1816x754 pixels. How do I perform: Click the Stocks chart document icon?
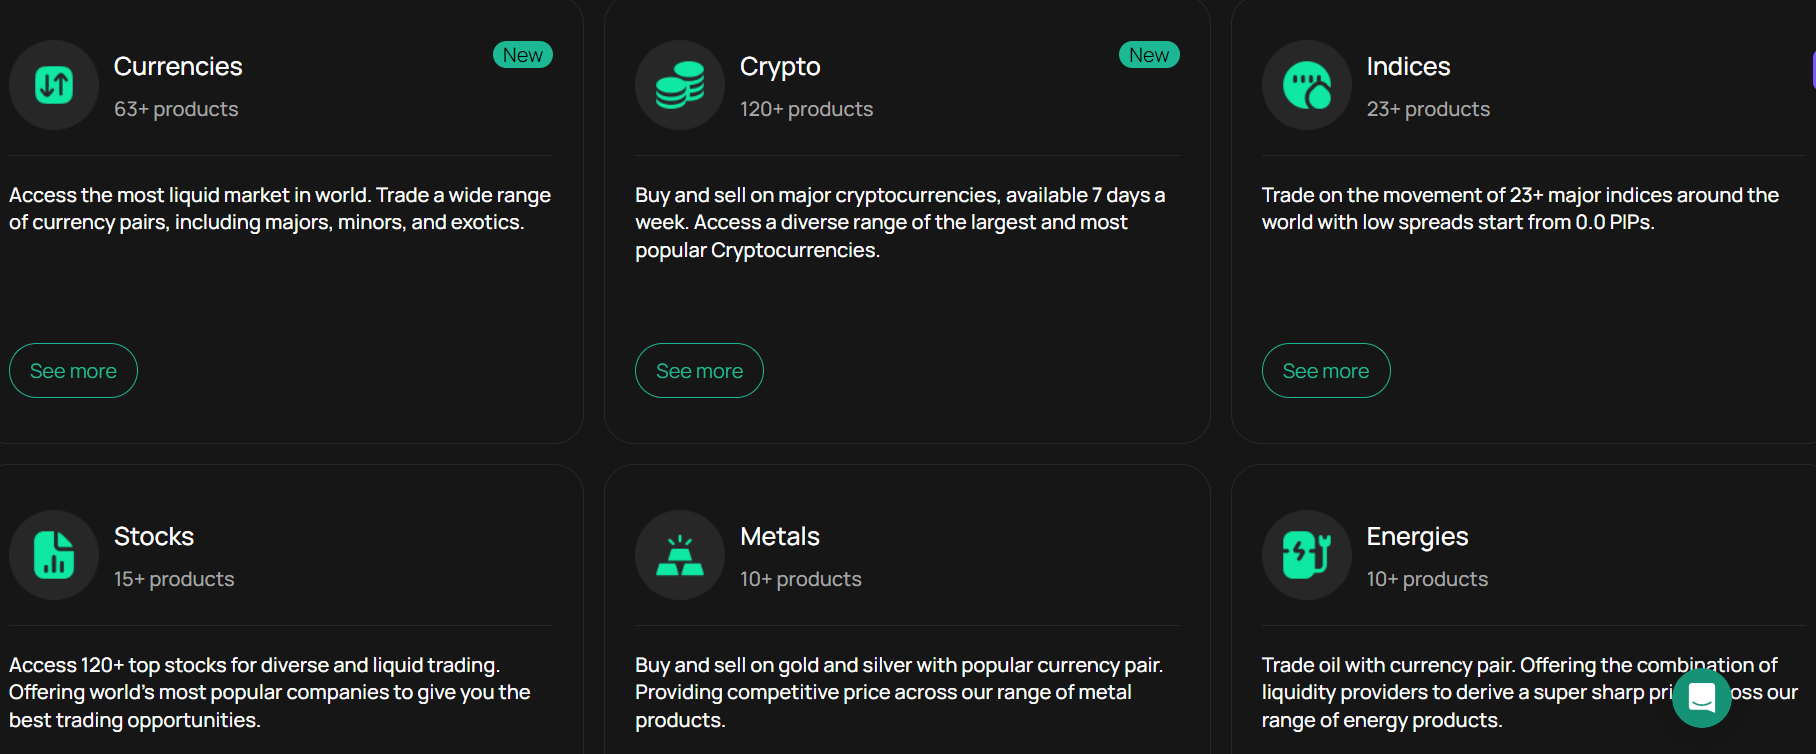[54, 555]
